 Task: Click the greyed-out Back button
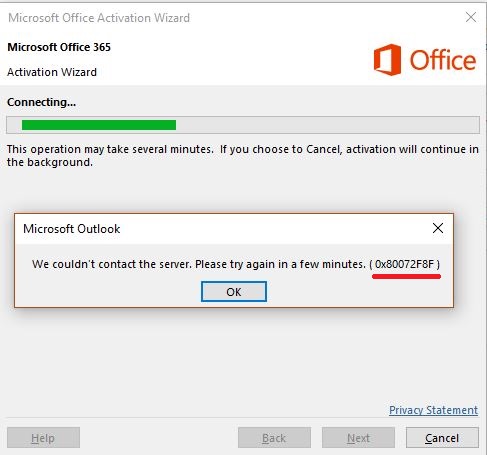tap(274, 438)
